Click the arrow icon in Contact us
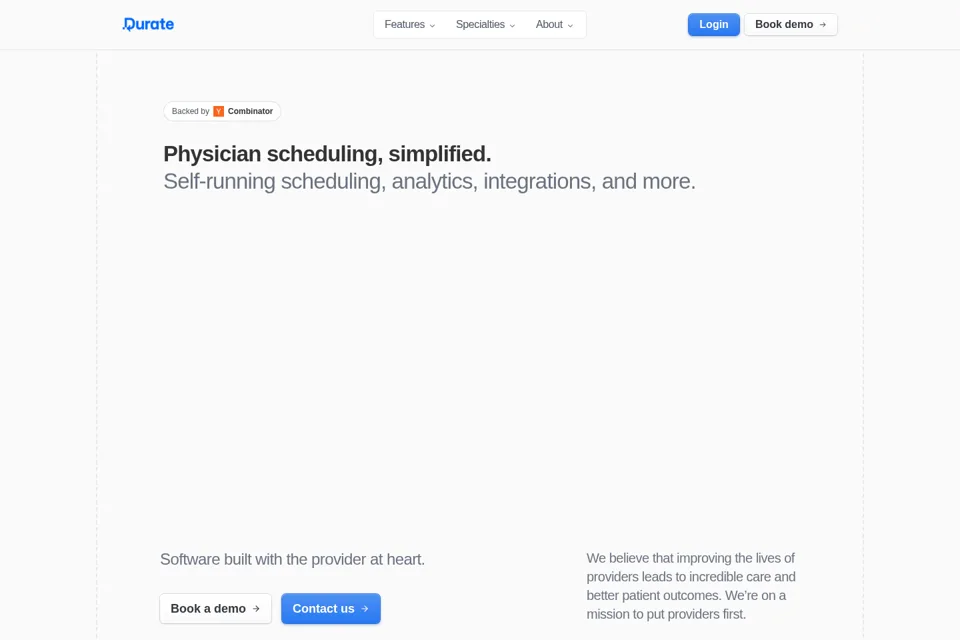Image resolution: width=960 pixels, height=640 pixels. (x=365, y=609)
